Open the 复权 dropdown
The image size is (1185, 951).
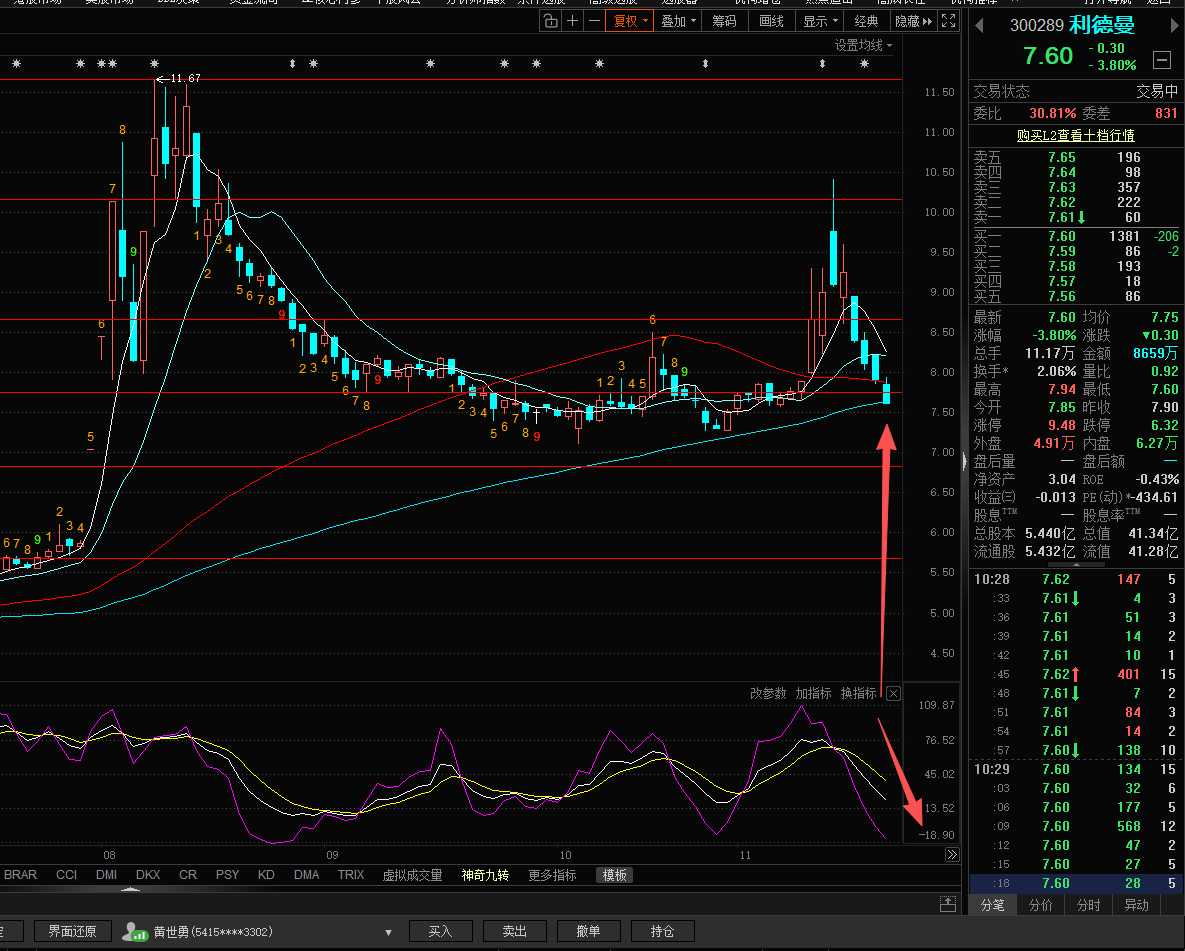coord(630,21)
